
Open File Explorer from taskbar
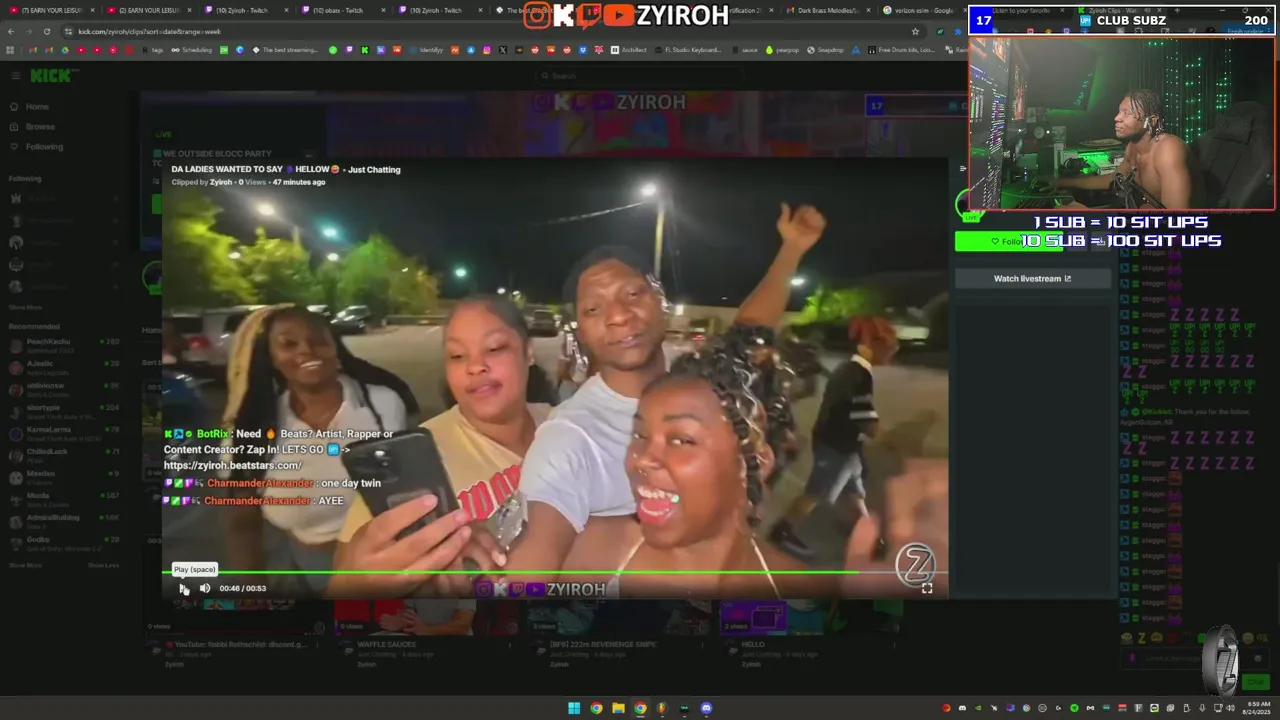coord(618,708)
